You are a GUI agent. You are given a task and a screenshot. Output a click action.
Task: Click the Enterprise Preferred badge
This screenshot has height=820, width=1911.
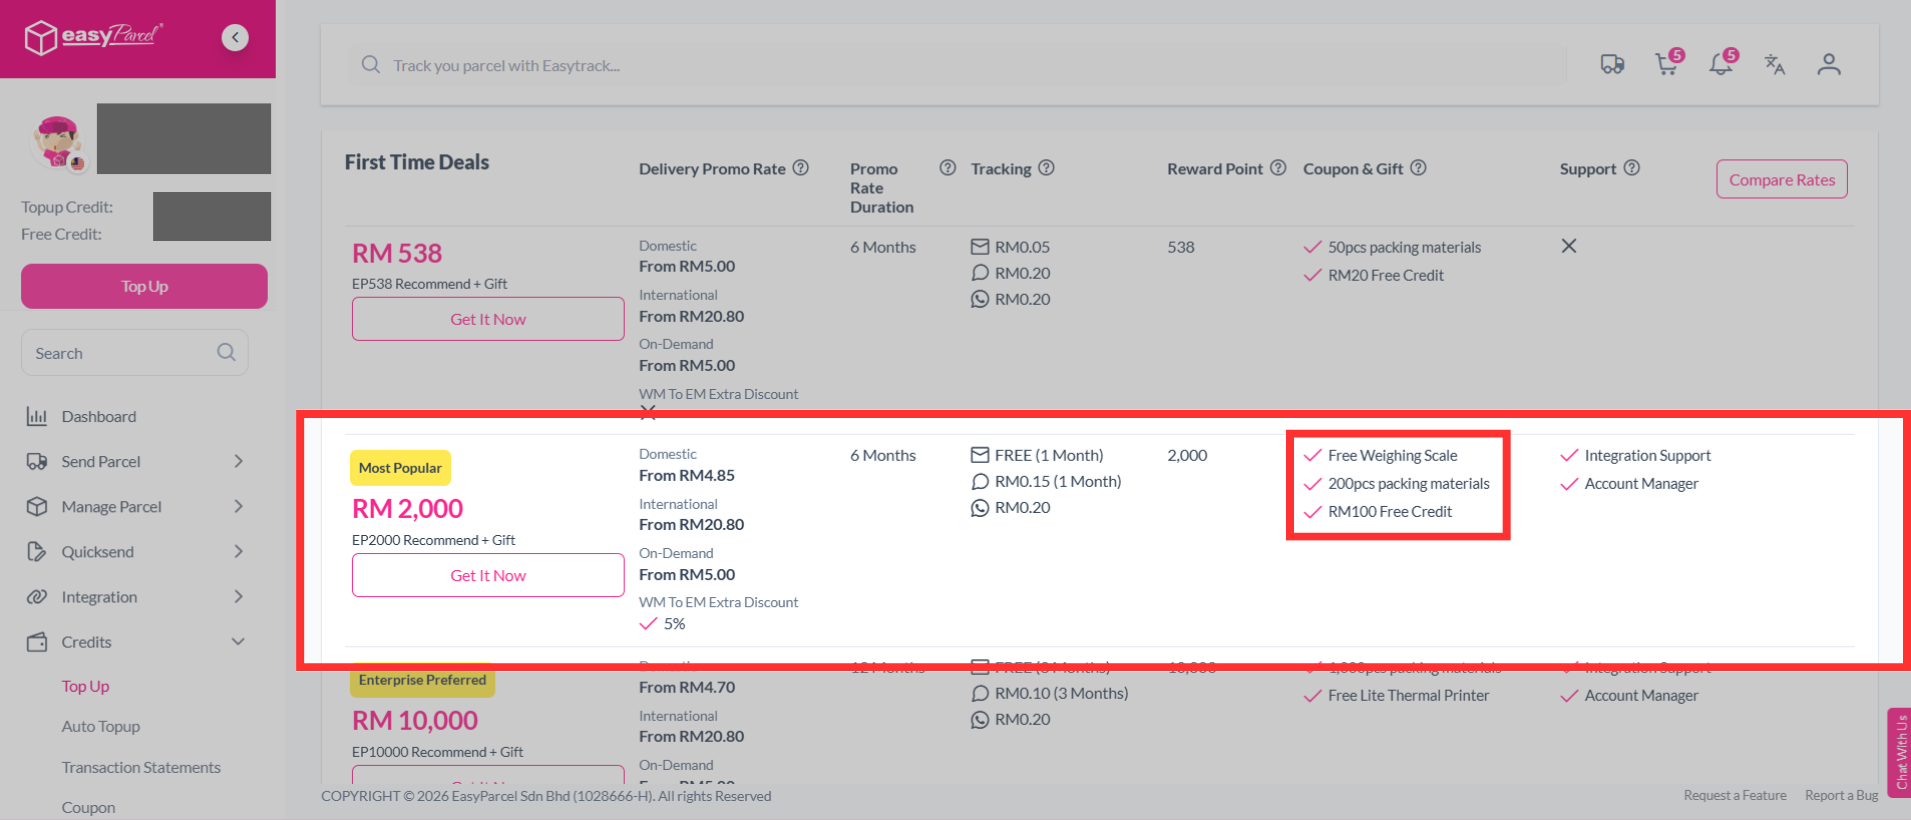click(422, 680)
